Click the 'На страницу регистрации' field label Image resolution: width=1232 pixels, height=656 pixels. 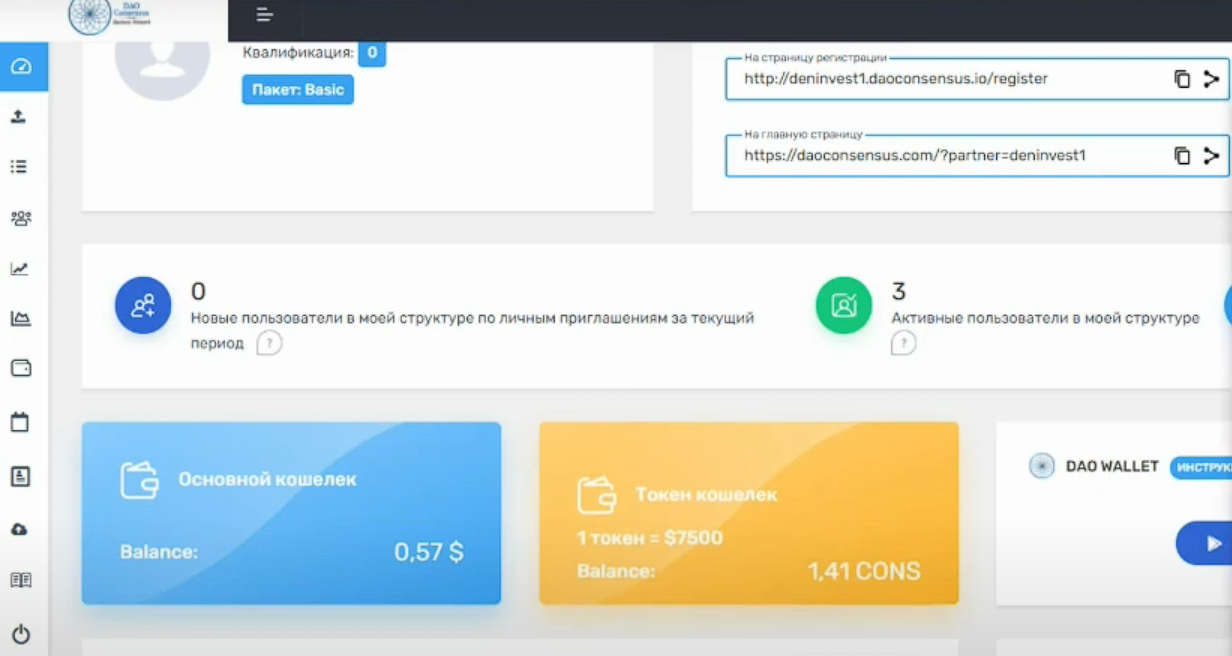tap(816, 58)
